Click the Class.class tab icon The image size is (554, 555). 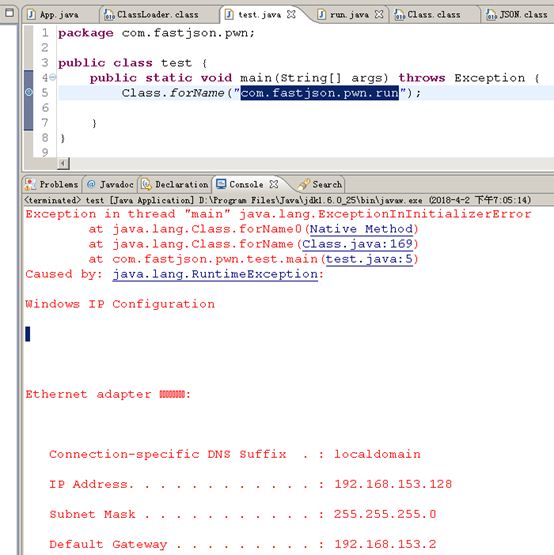click(x=399, y=15)
